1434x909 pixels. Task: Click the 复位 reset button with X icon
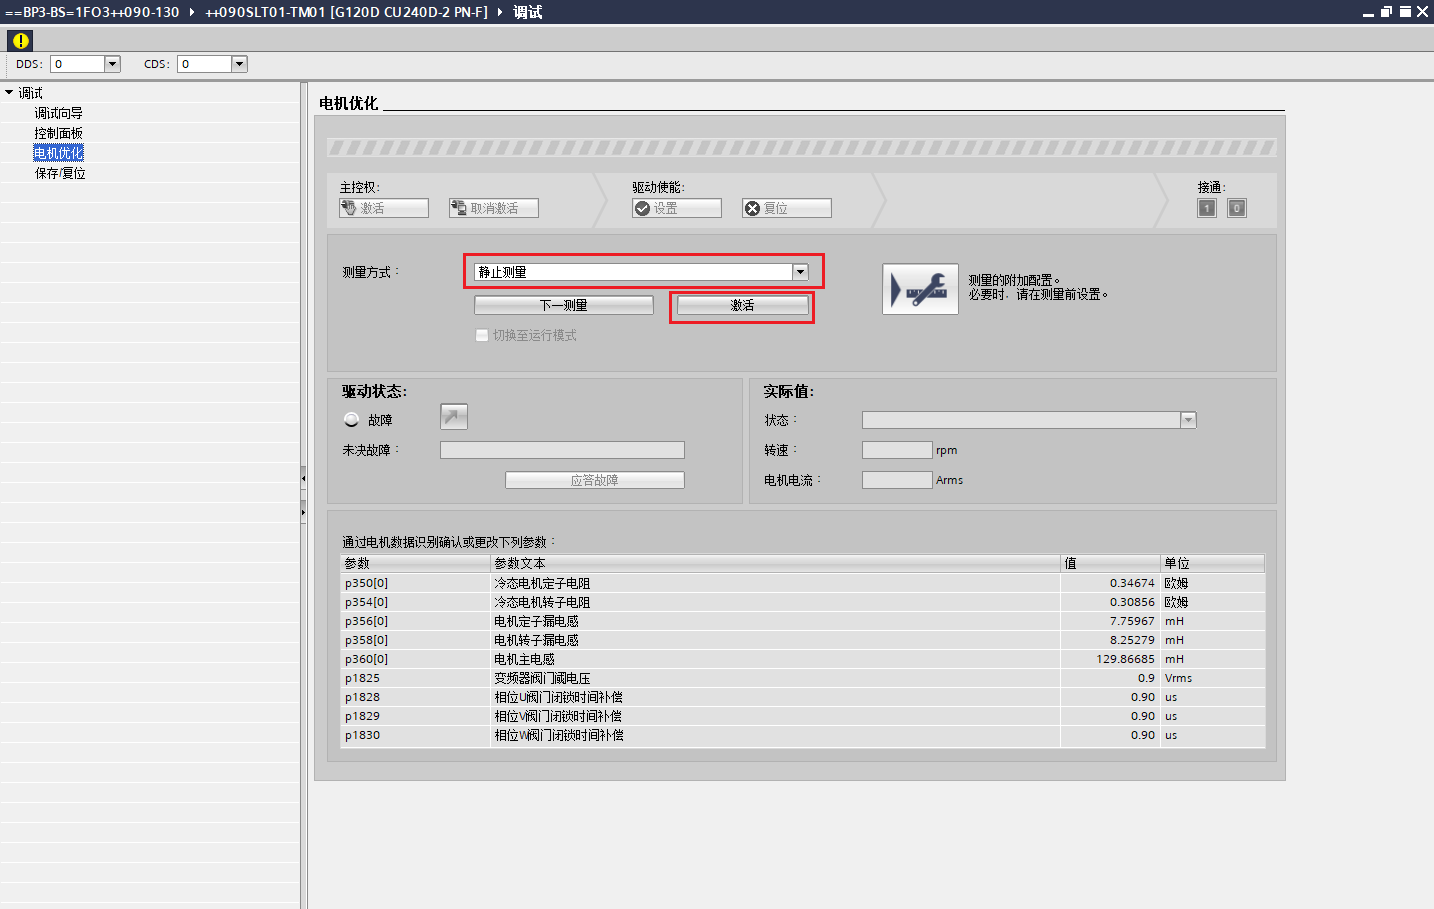787,208
